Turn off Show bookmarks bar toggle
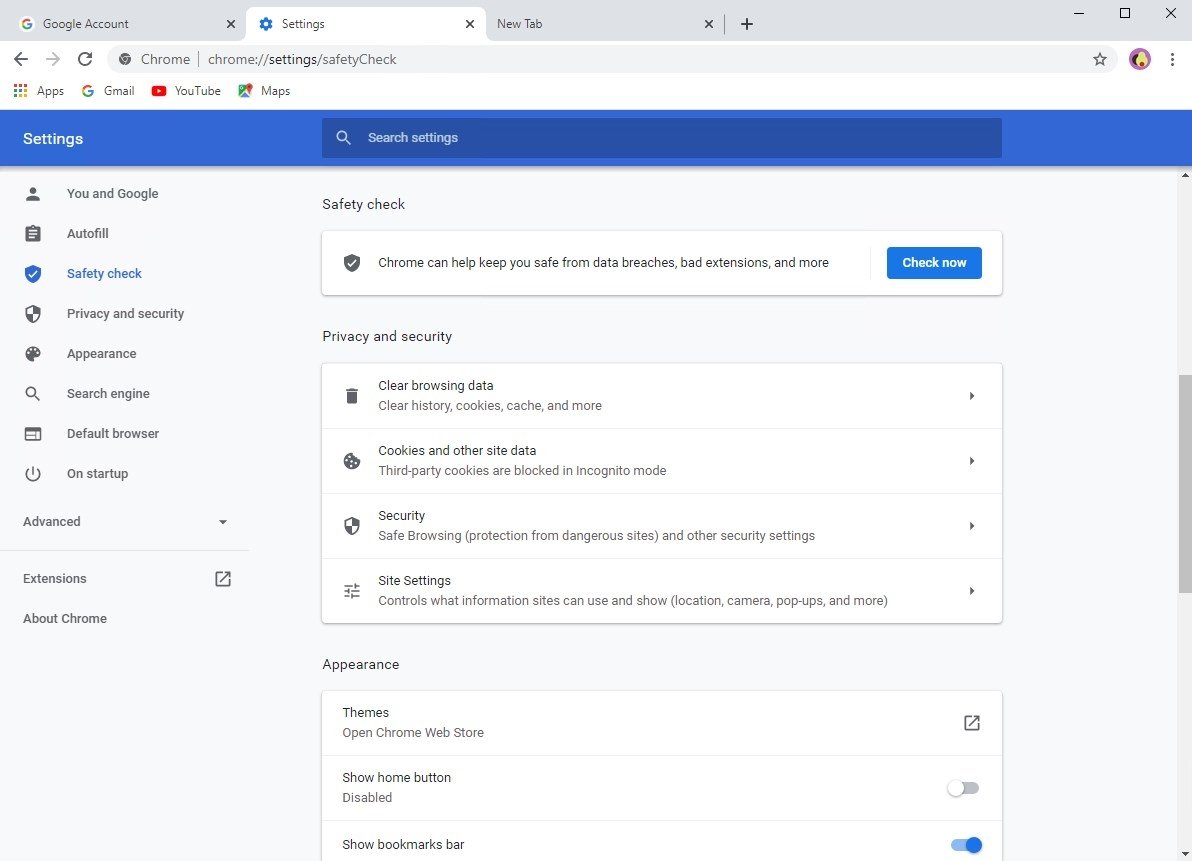The image size is (1192, 861). click(x=966, y=845)
